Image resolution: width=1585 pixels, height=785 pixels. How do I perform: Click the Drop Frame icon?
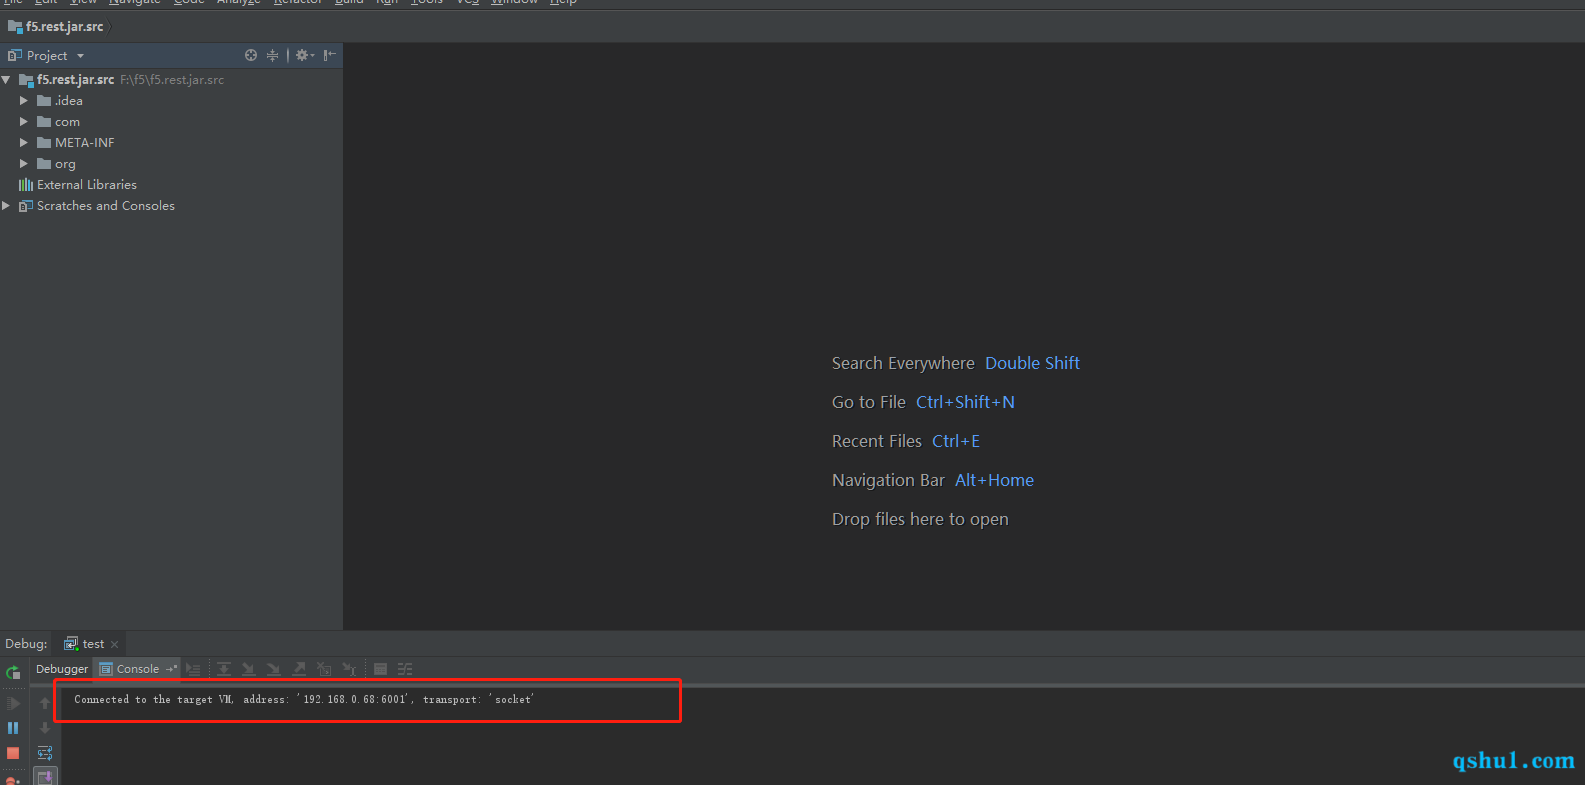point(324,669)
